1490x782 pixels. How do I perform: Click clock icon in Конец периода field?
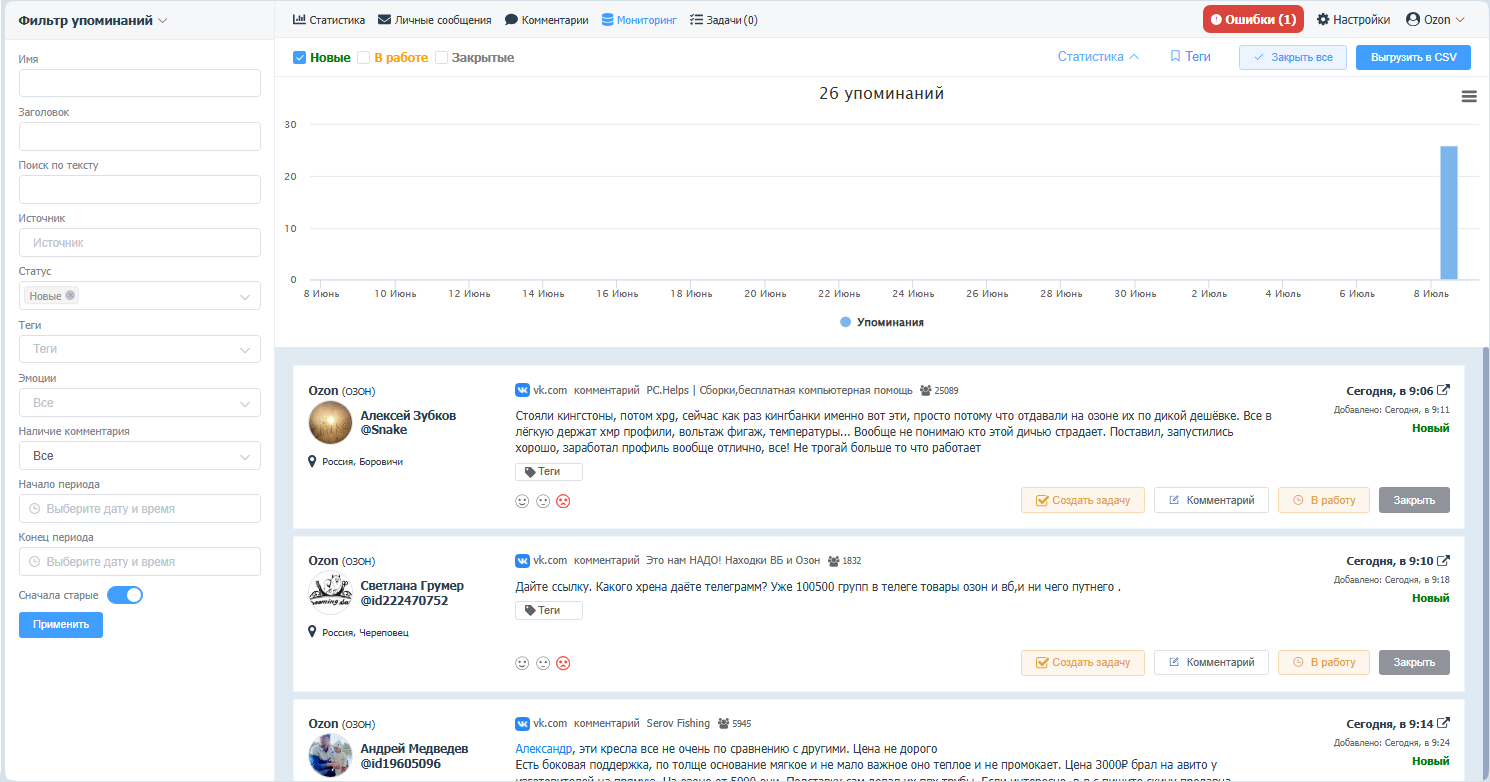35,561
